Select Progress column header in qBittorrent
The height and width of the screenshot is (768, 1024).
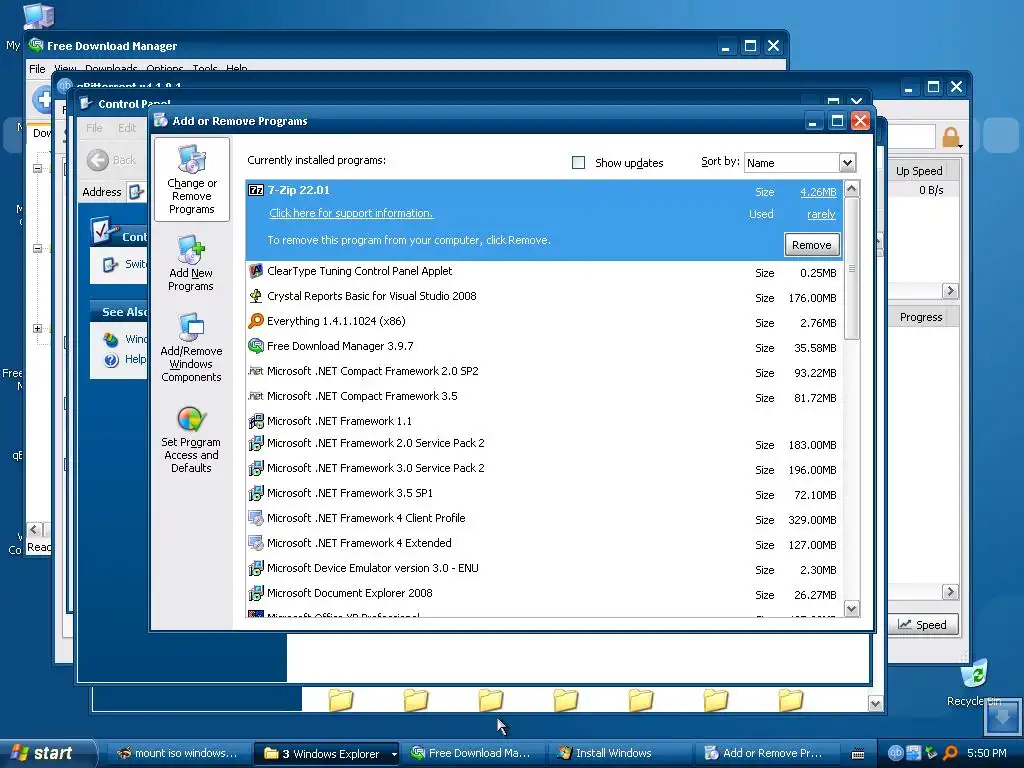[921, 317]
